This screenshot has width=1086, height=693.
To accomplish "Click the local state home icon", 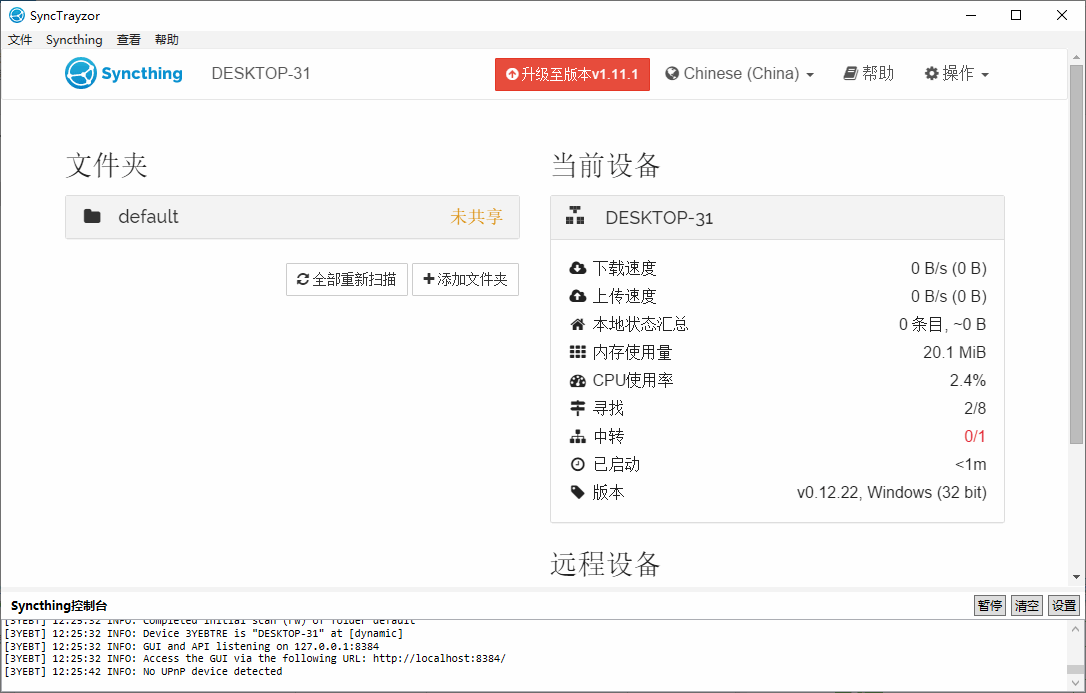I will point(578,324).
